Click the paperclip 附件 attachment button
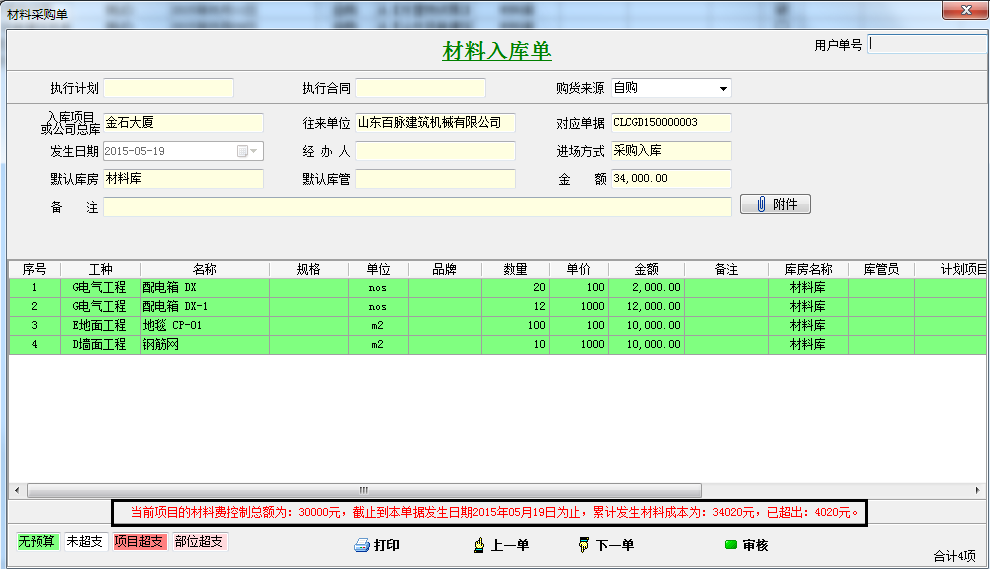Image resolution: width=990 pixels, height=569 pixels. click(775, 204)
